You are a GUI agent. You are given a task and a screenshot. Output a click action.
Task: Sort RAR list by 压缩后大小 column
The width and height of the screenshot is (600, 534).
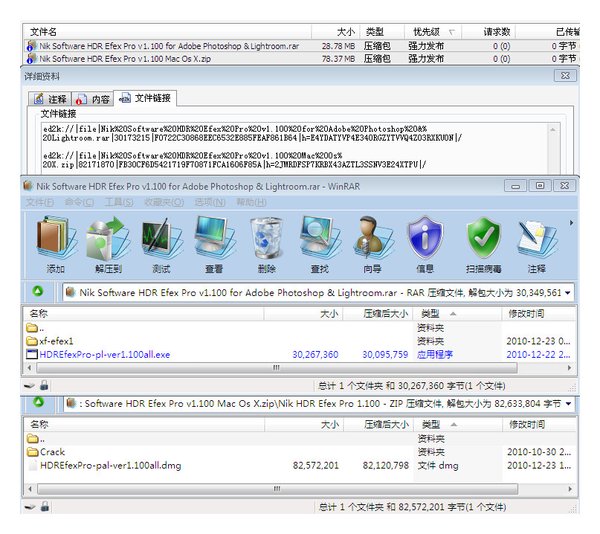[378, 314]
